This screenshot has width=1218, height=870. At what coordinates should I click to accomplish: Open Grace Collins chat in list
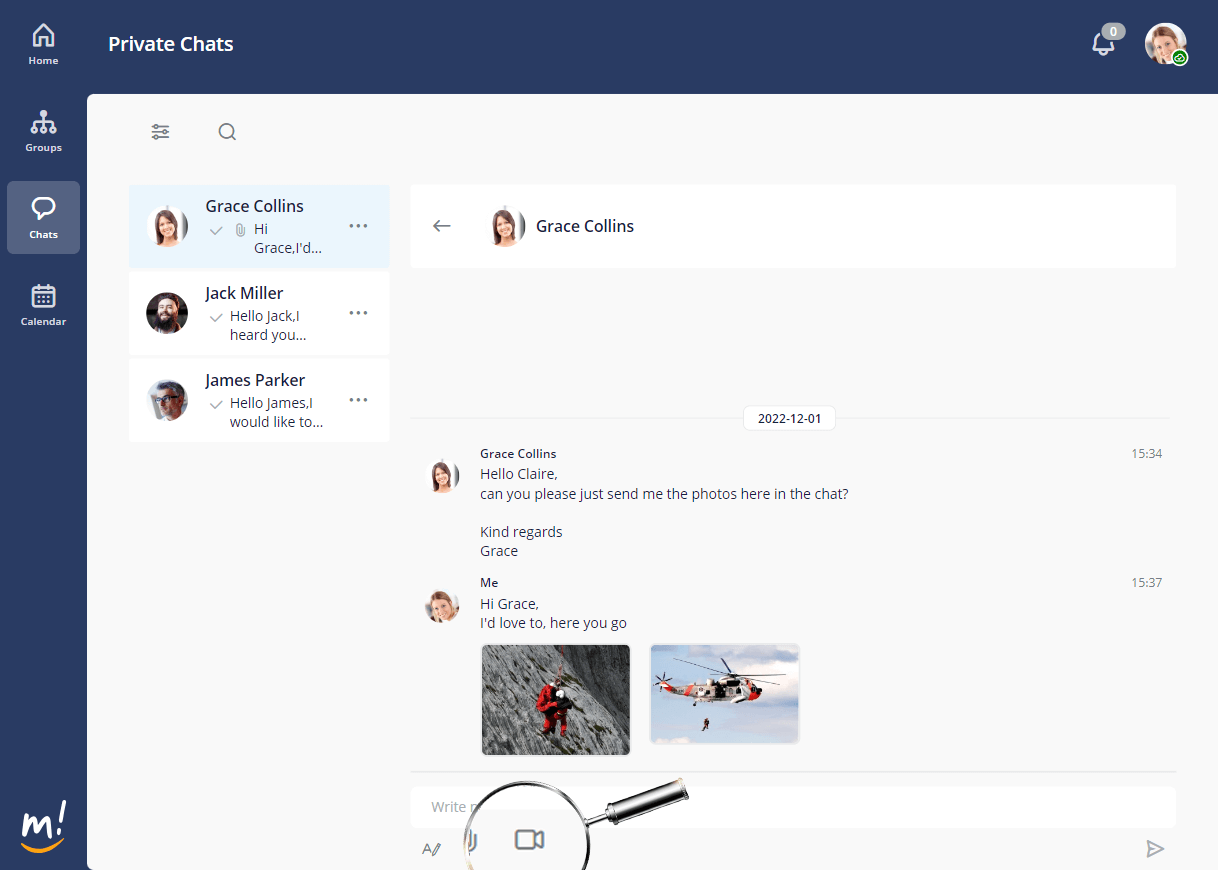tap(259, 227)
